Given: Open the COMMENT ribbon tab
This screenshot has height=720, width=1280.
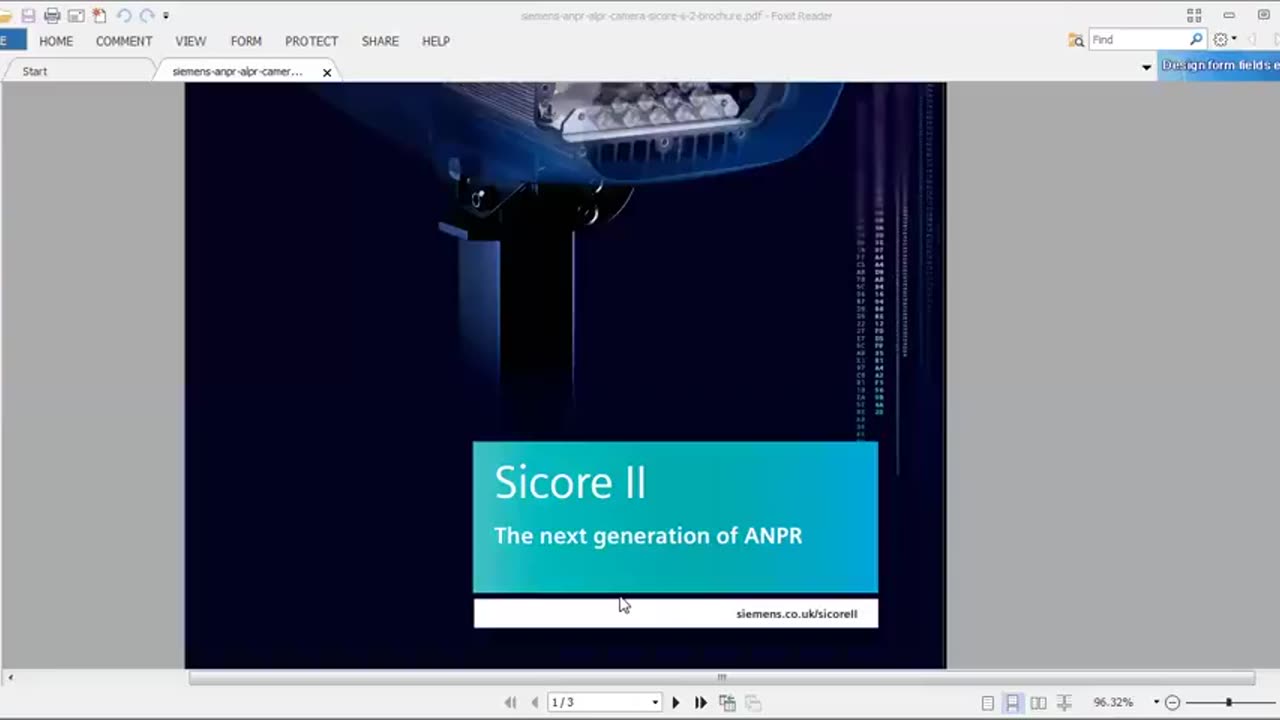Looking at the screenshot, I should (x=124, y=41).
